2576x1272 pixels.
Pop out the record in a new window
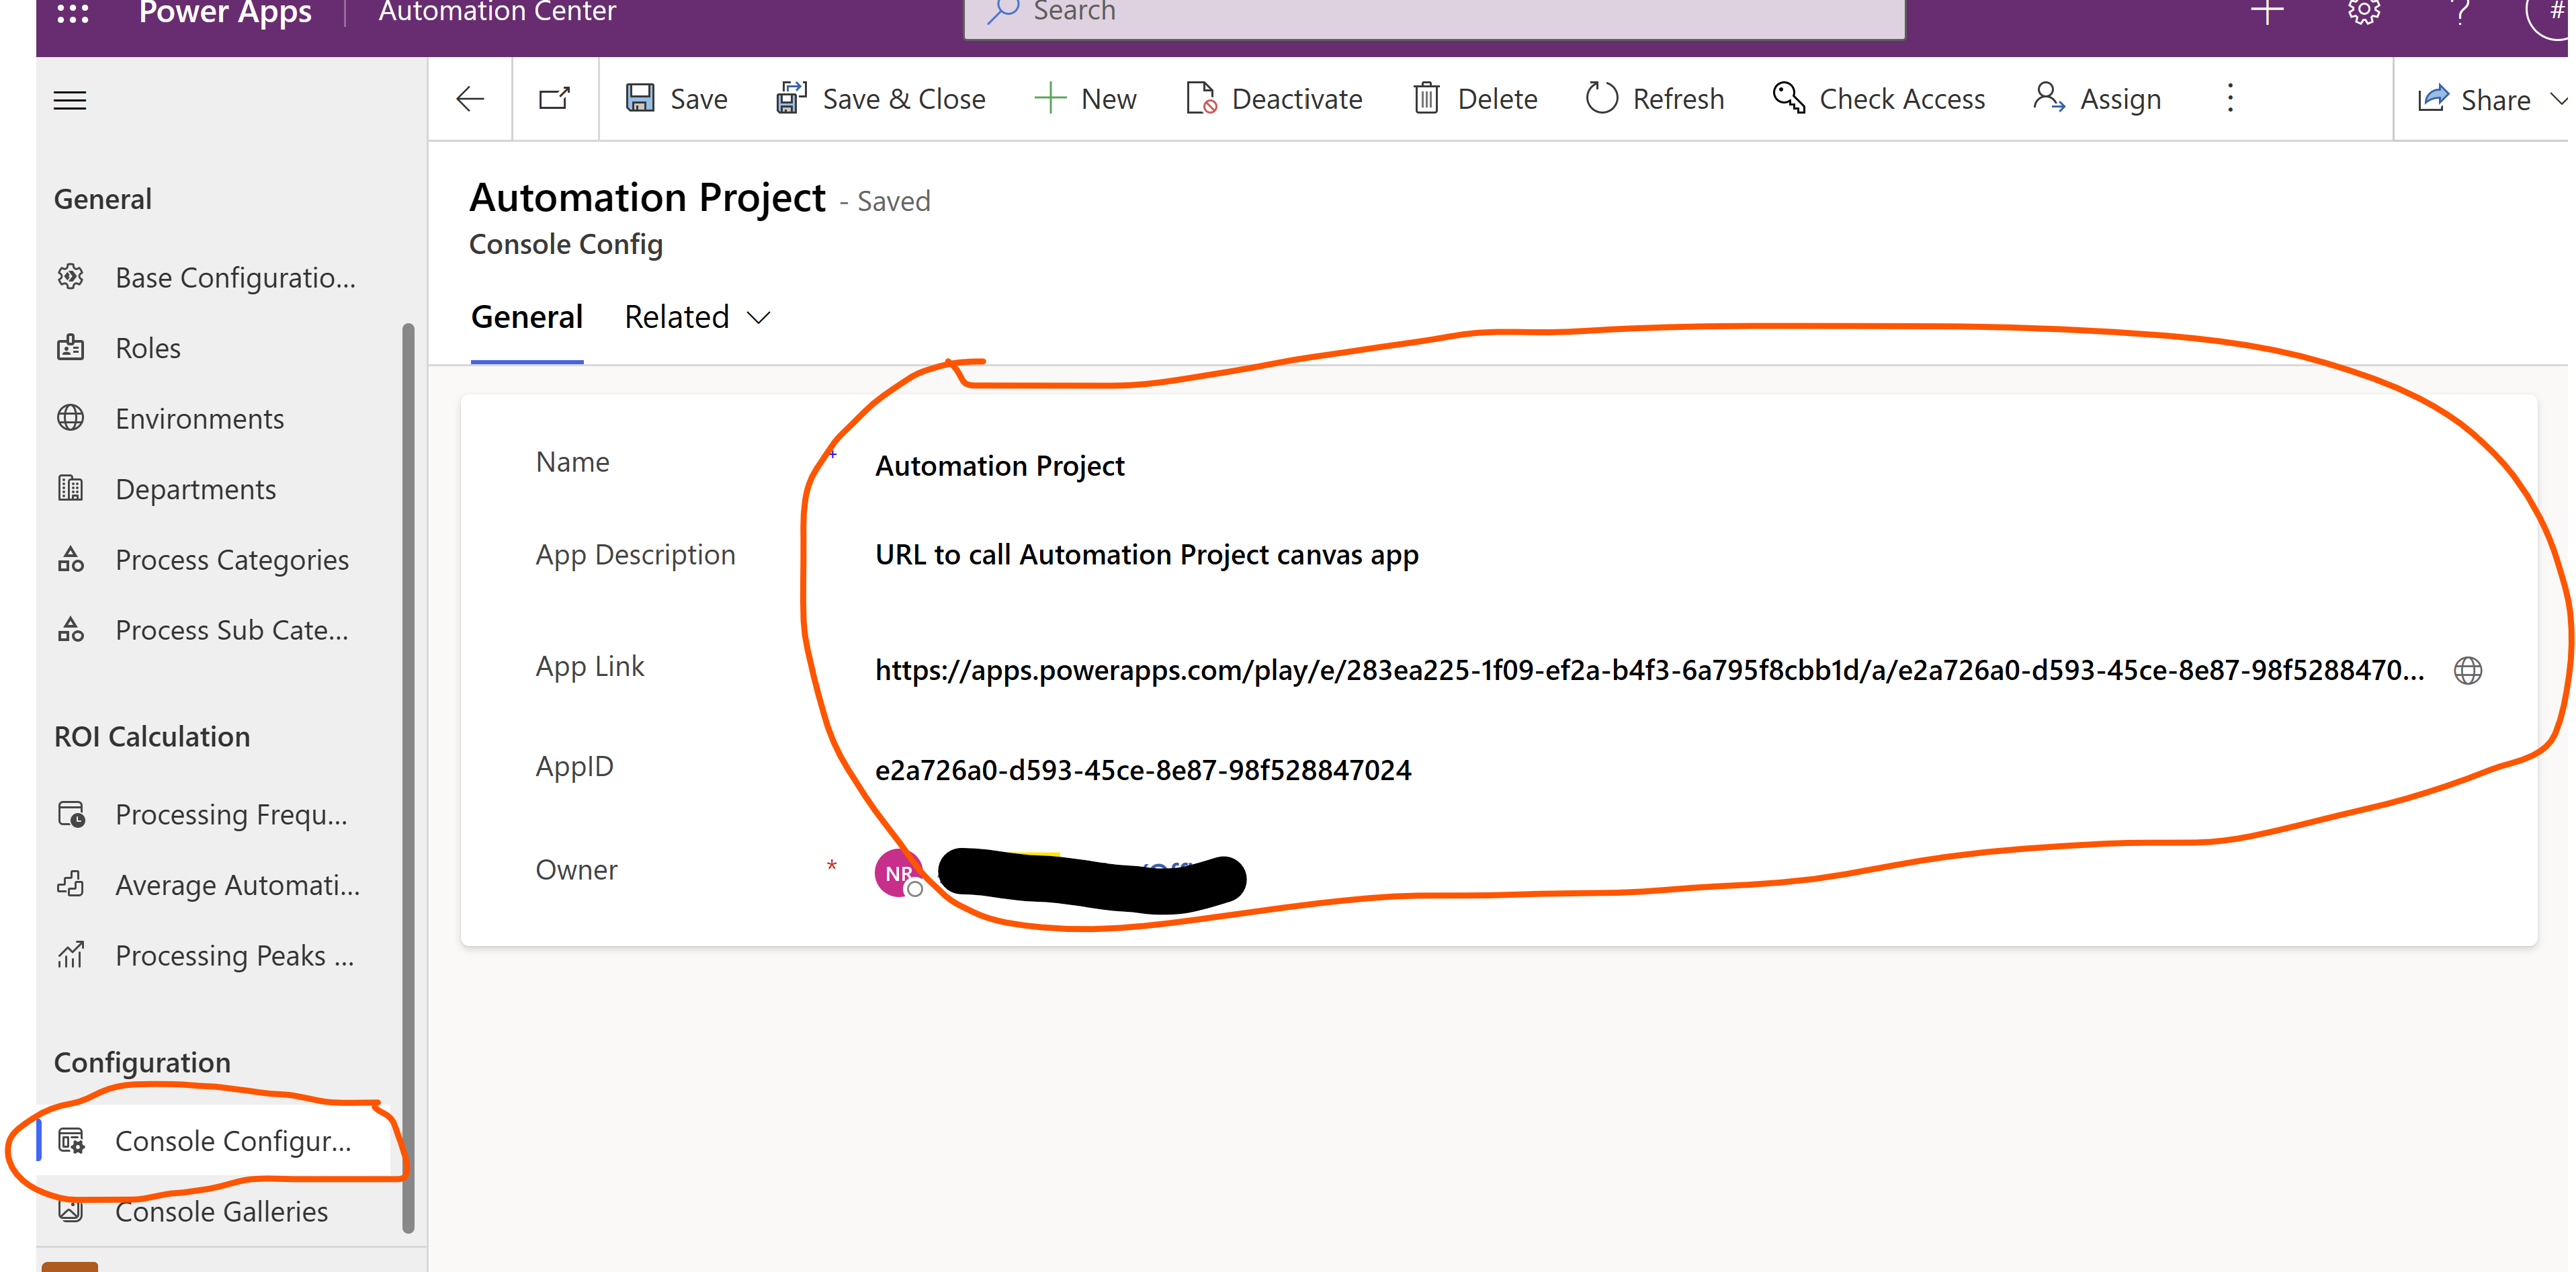[x=554, y=98]
